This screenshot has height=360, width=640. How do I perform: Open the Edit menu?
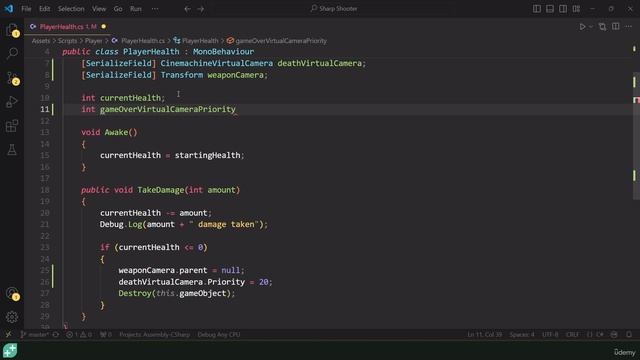(44, 9)
